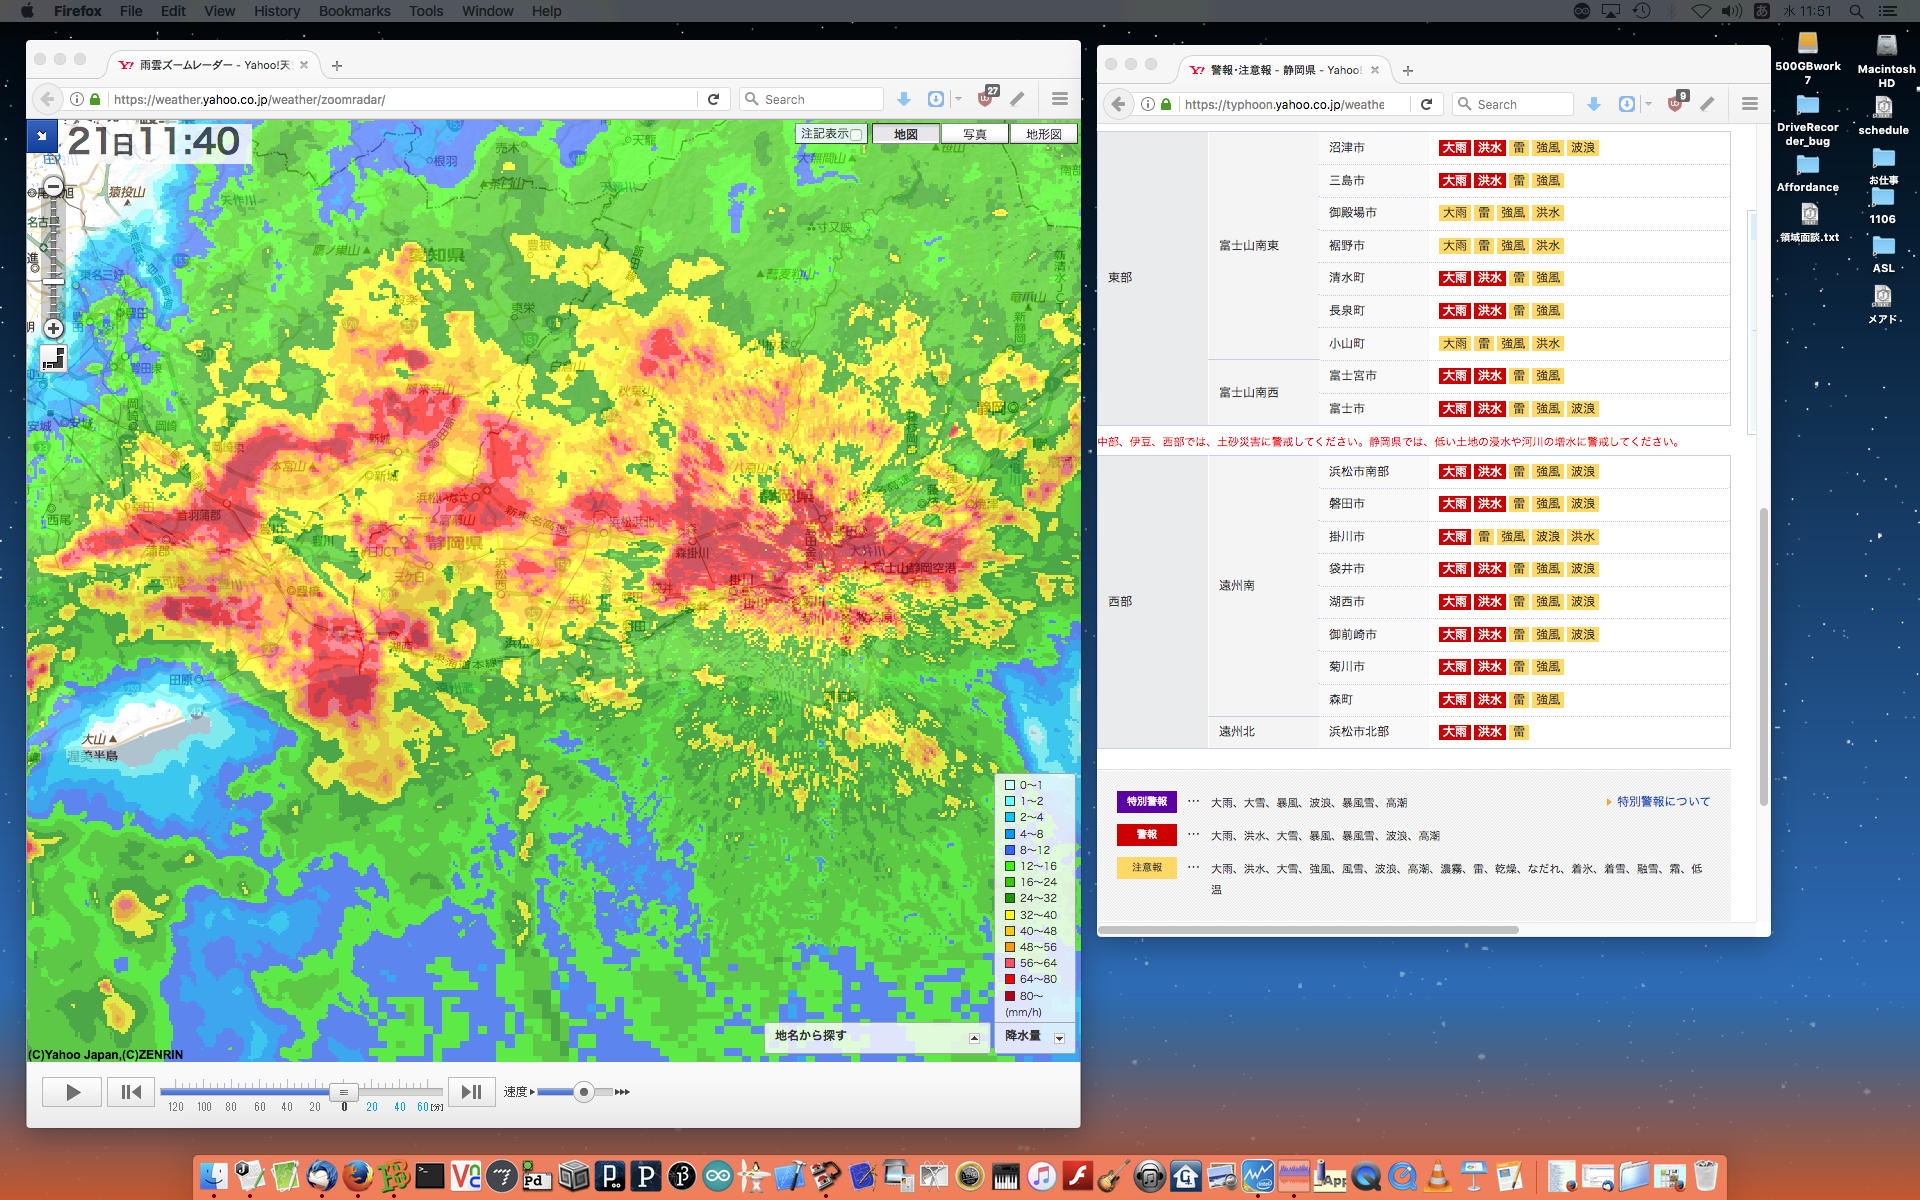This screenshot has height=1200, width=1920.
Task: Expand the 地名から探す panel
Action: coord(974,1038)
